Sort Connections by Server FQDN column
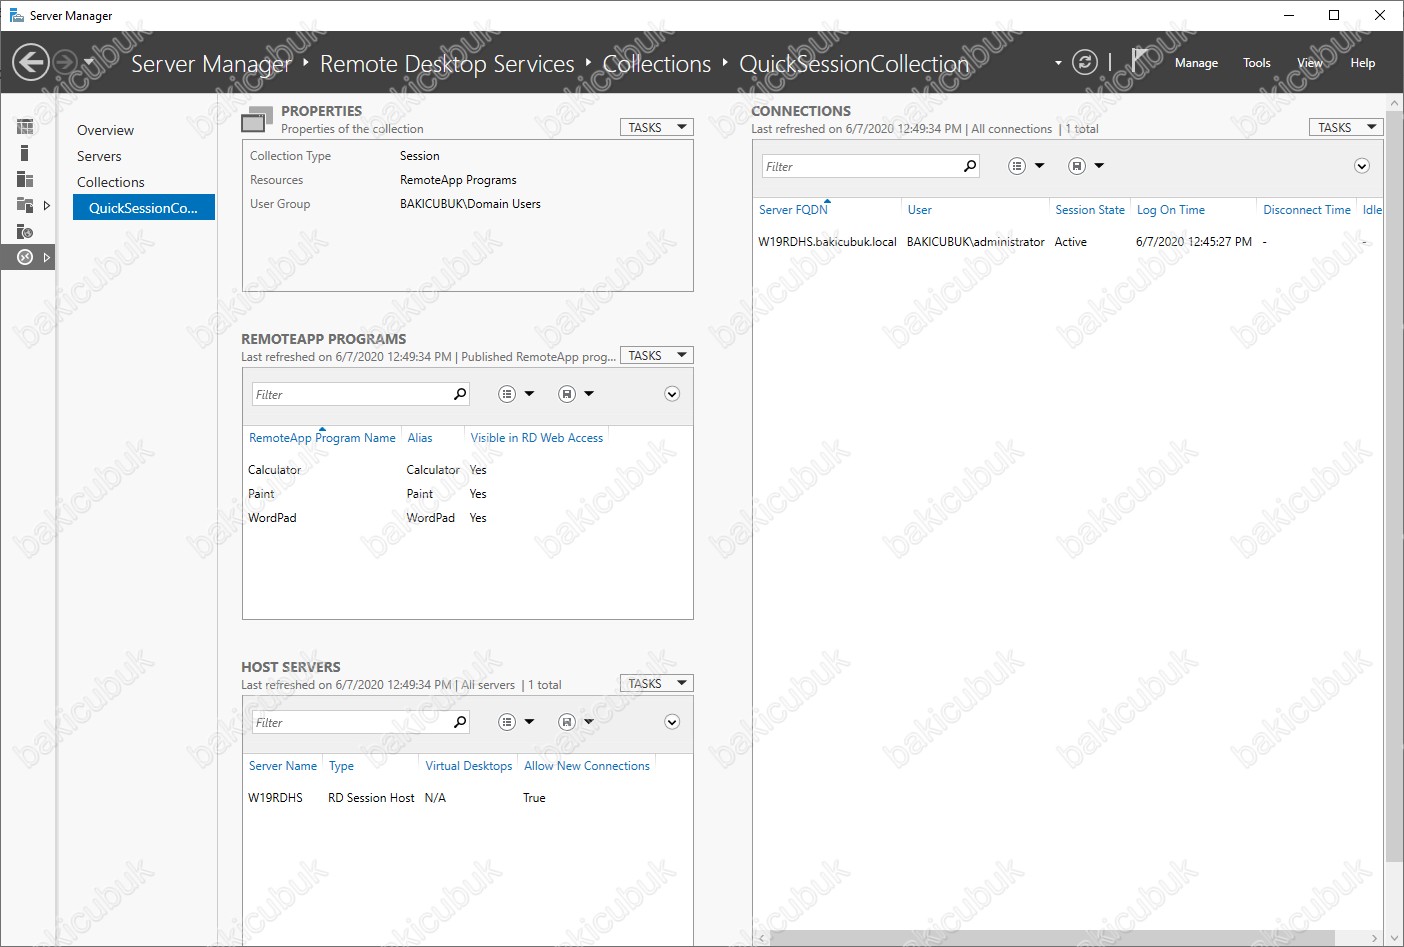 click(x=794, y=210)
